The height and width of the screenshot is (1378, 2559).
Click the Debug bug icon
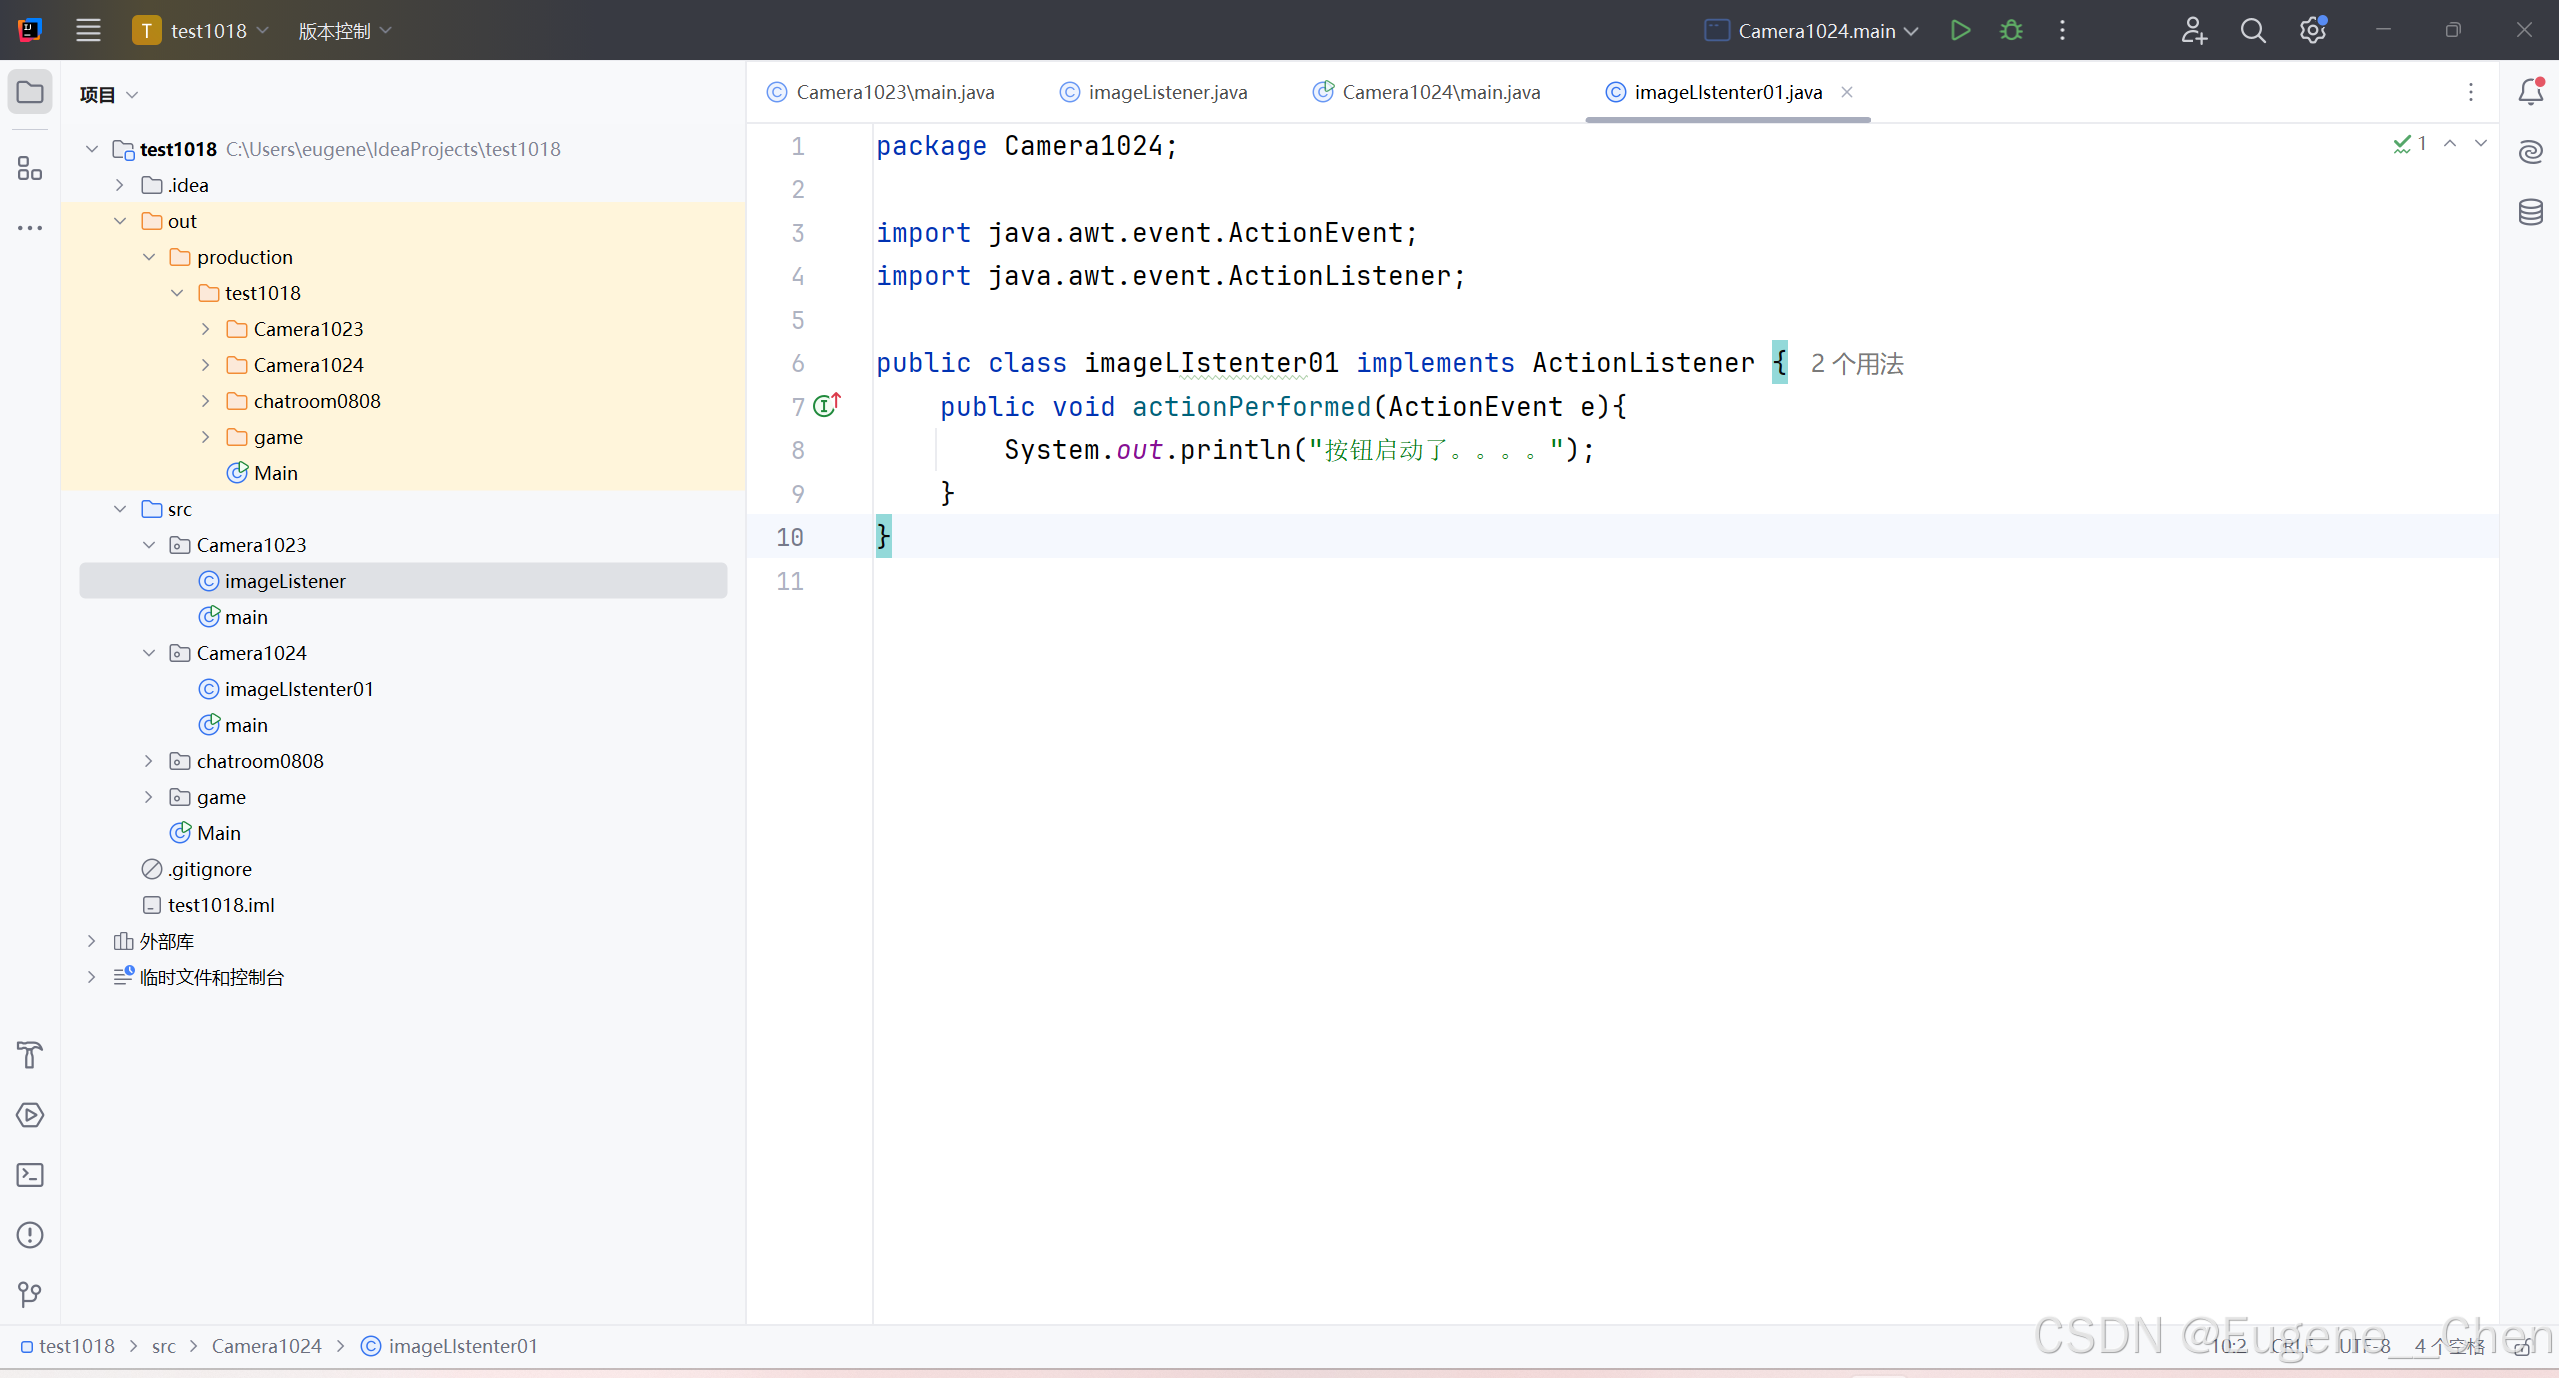2011,31
